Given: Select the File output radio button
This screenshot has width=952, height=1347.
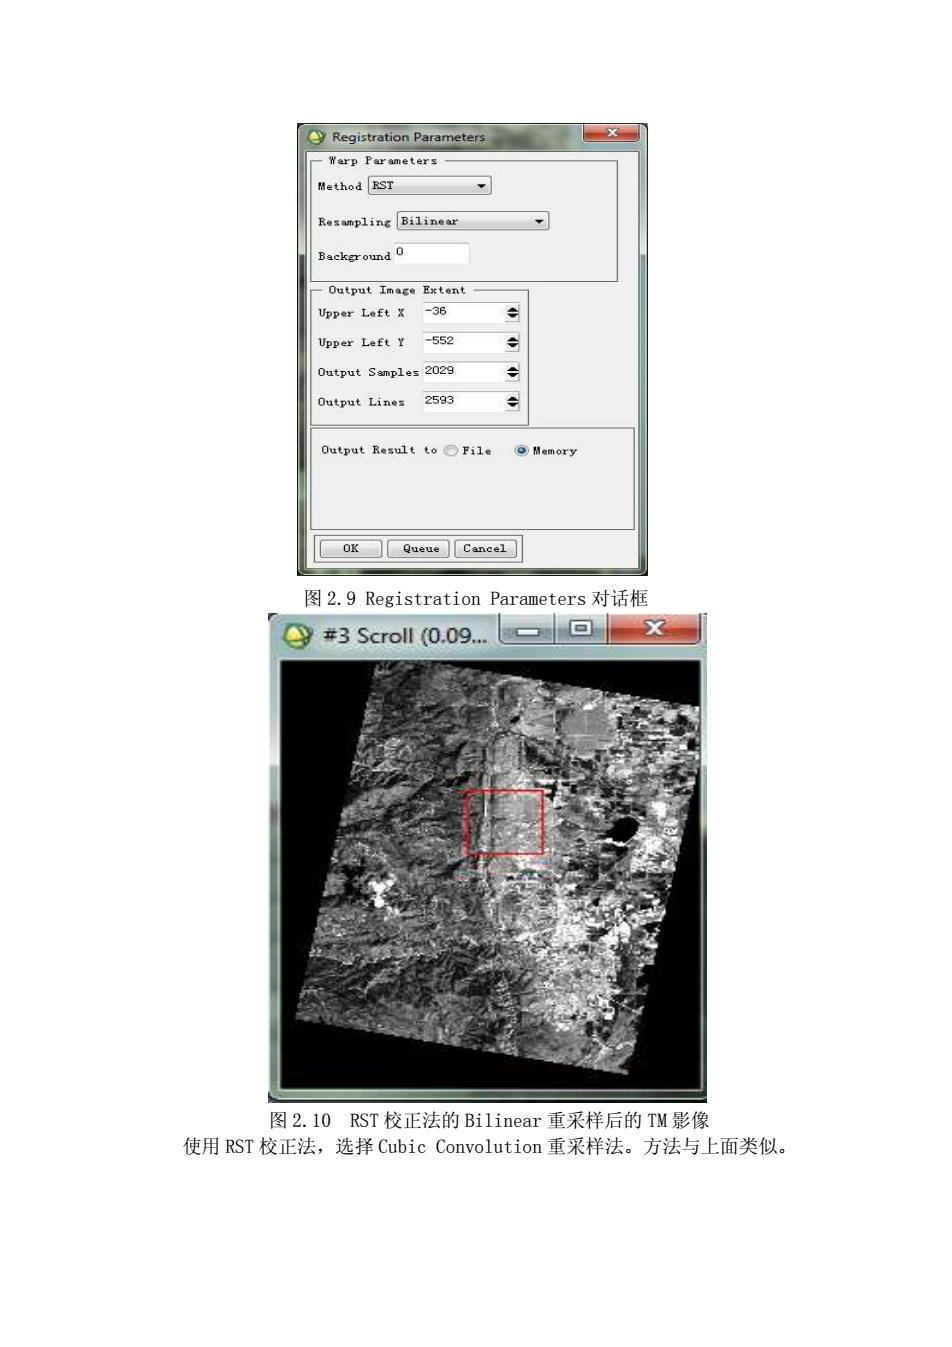Looking at the screenshot, I should coord(451,451).
